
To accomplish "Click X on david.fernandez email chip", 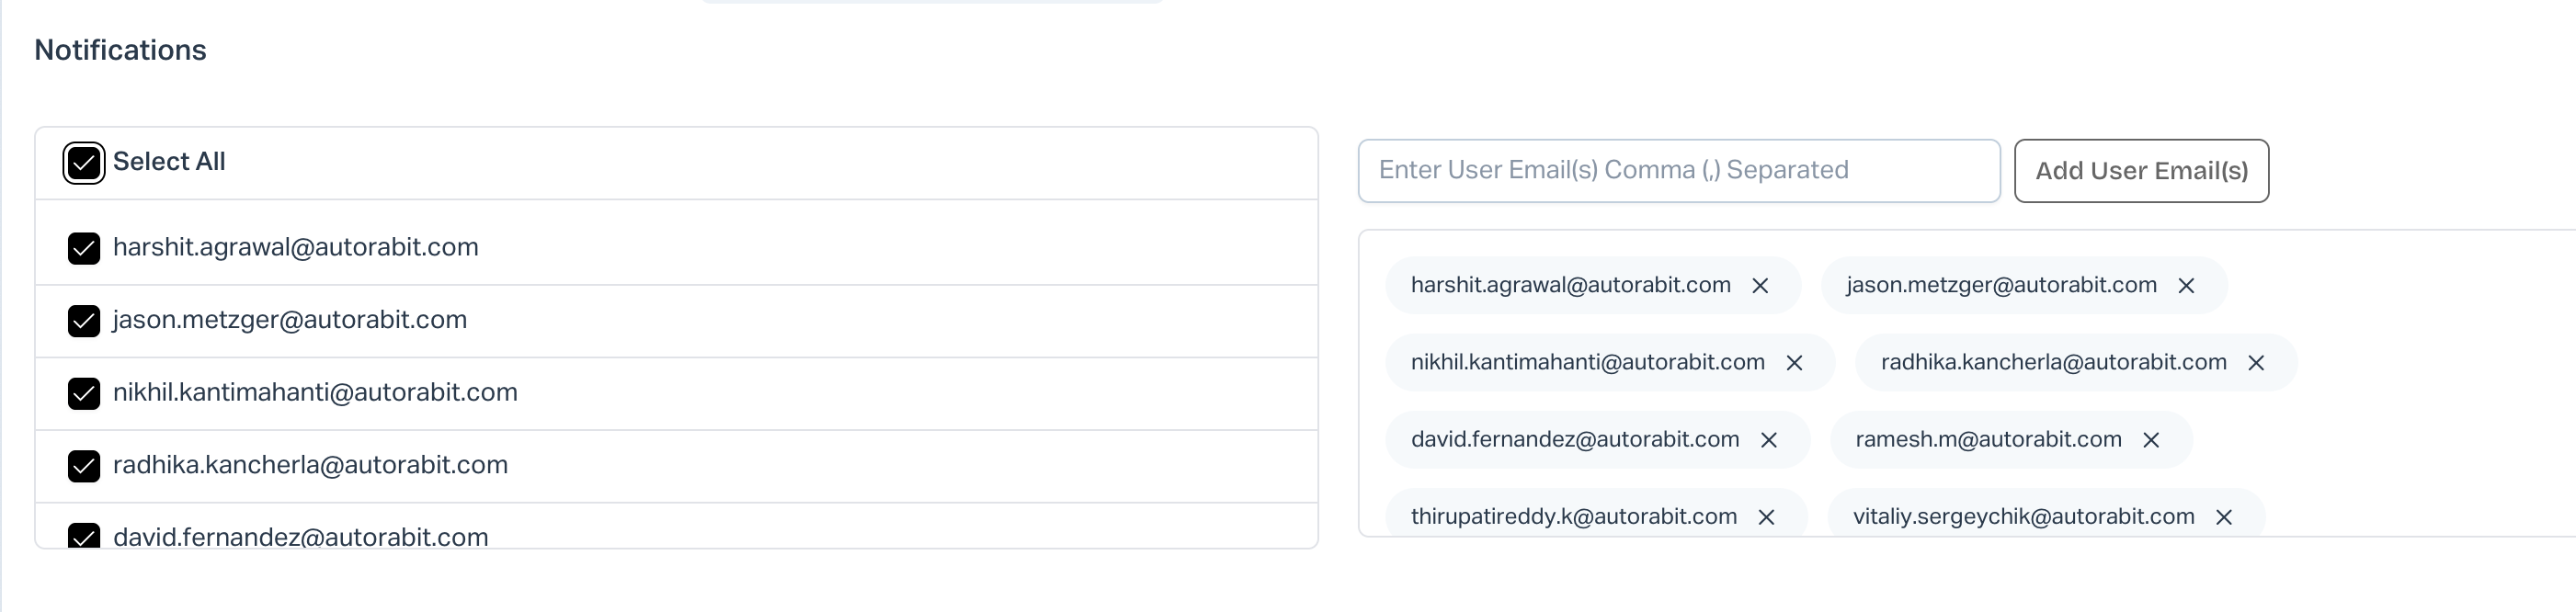I will (x=1768, y=440).
